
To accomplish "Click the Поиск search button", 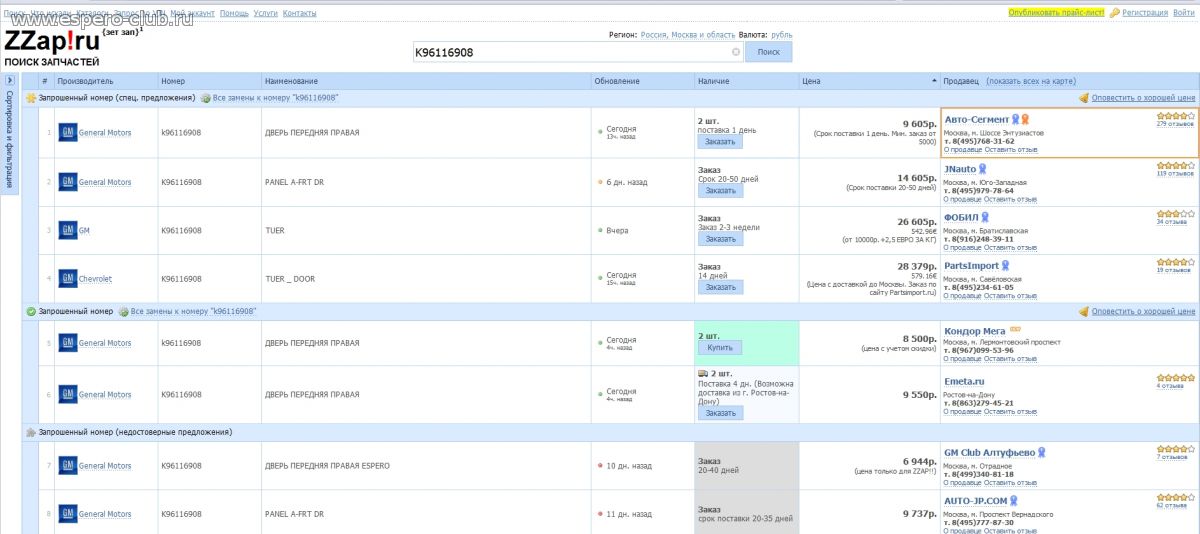I will pos(769,52).
